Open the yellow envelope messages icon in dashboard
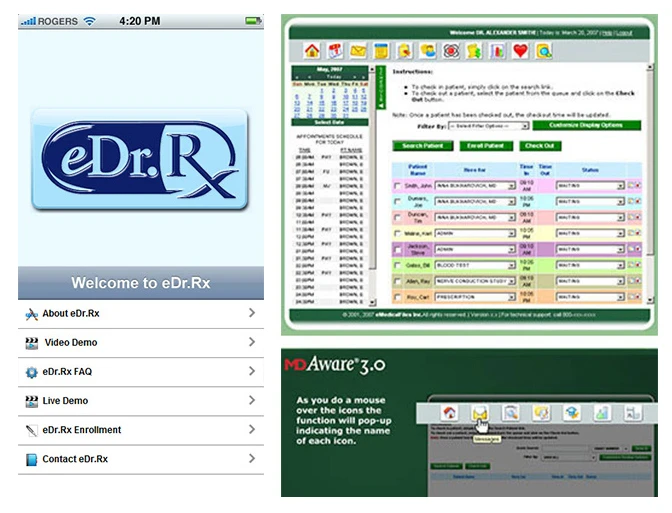Viewport: 672px width, 513px height. [x=358, y=51]
